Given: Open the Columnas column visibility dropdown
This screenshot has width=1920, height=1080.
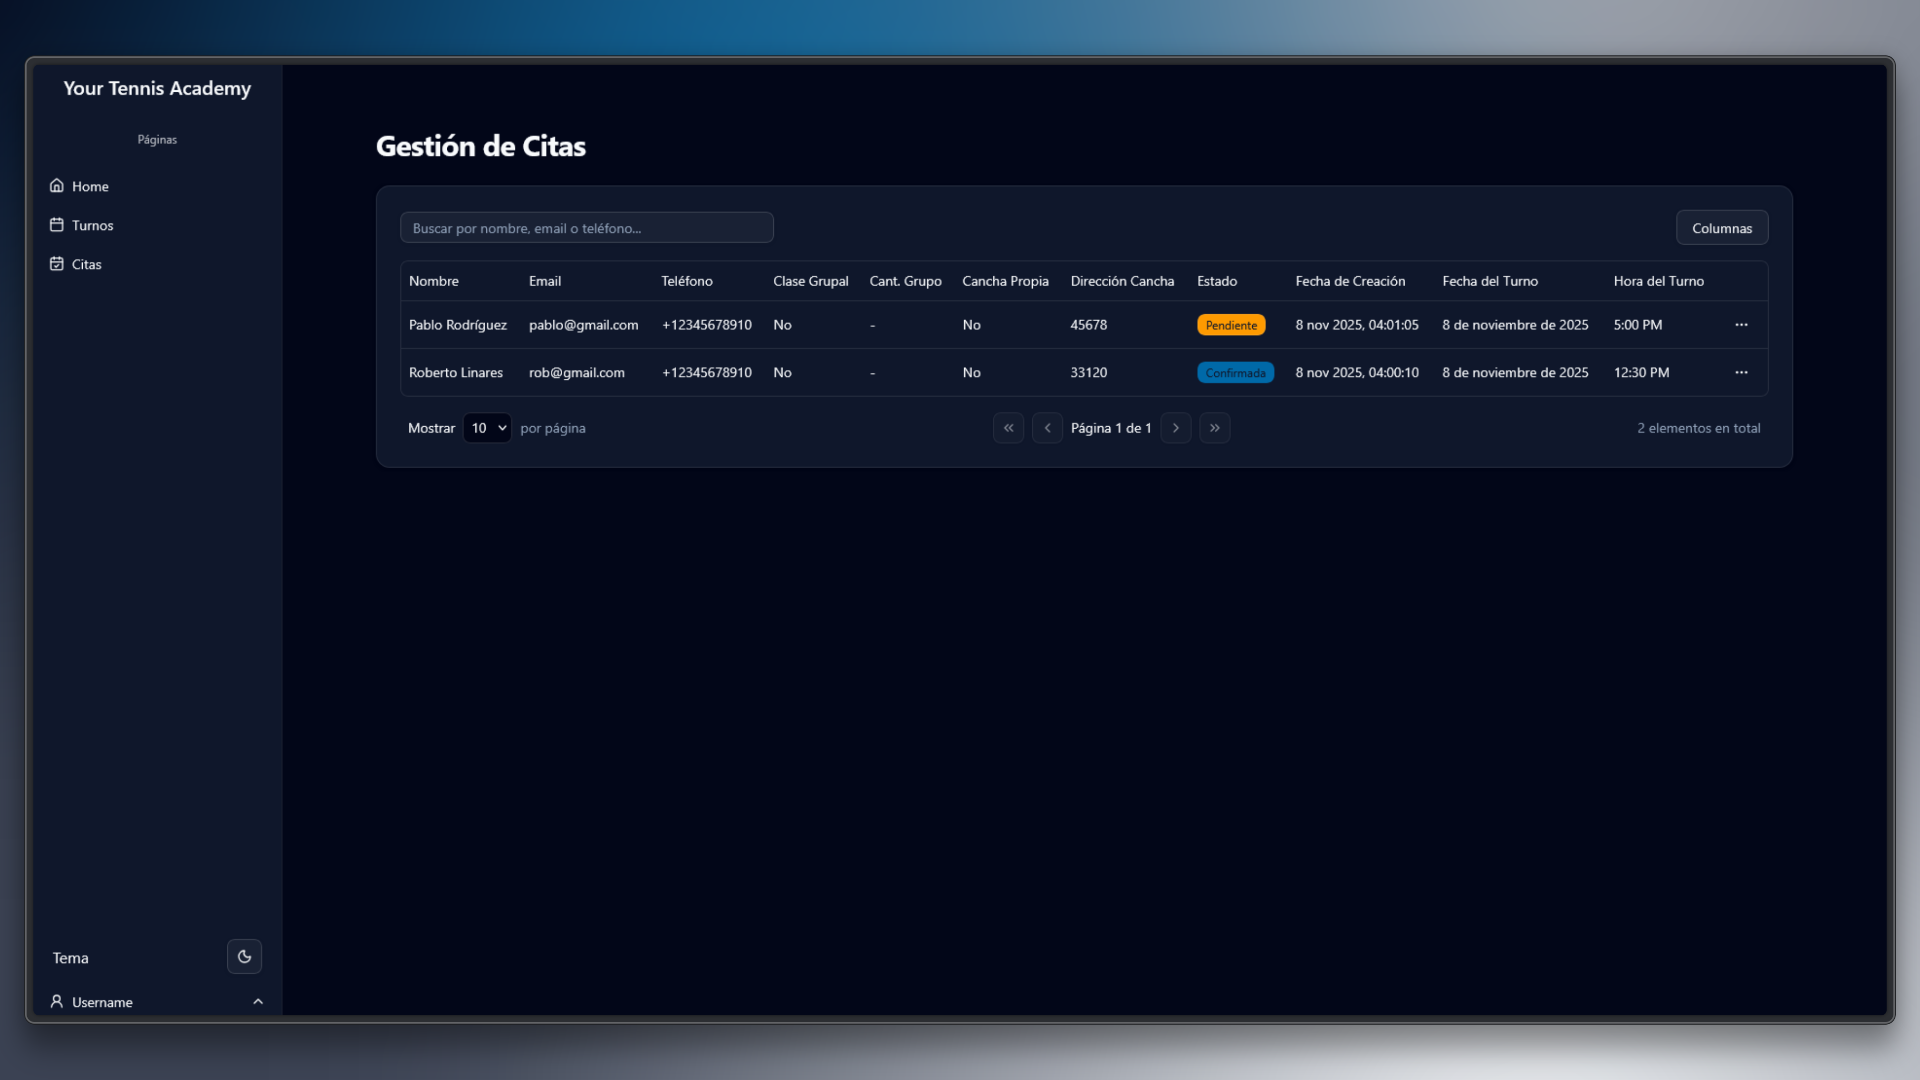Looking at the screenshot, I should coord(1721,228).
